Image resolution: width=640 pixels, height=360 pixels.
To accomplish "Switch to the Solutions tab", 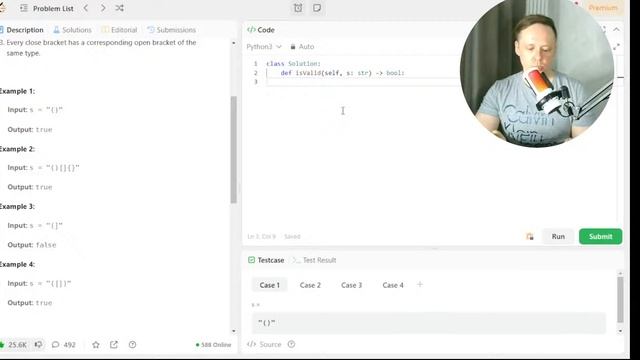I will click(72, 30).
